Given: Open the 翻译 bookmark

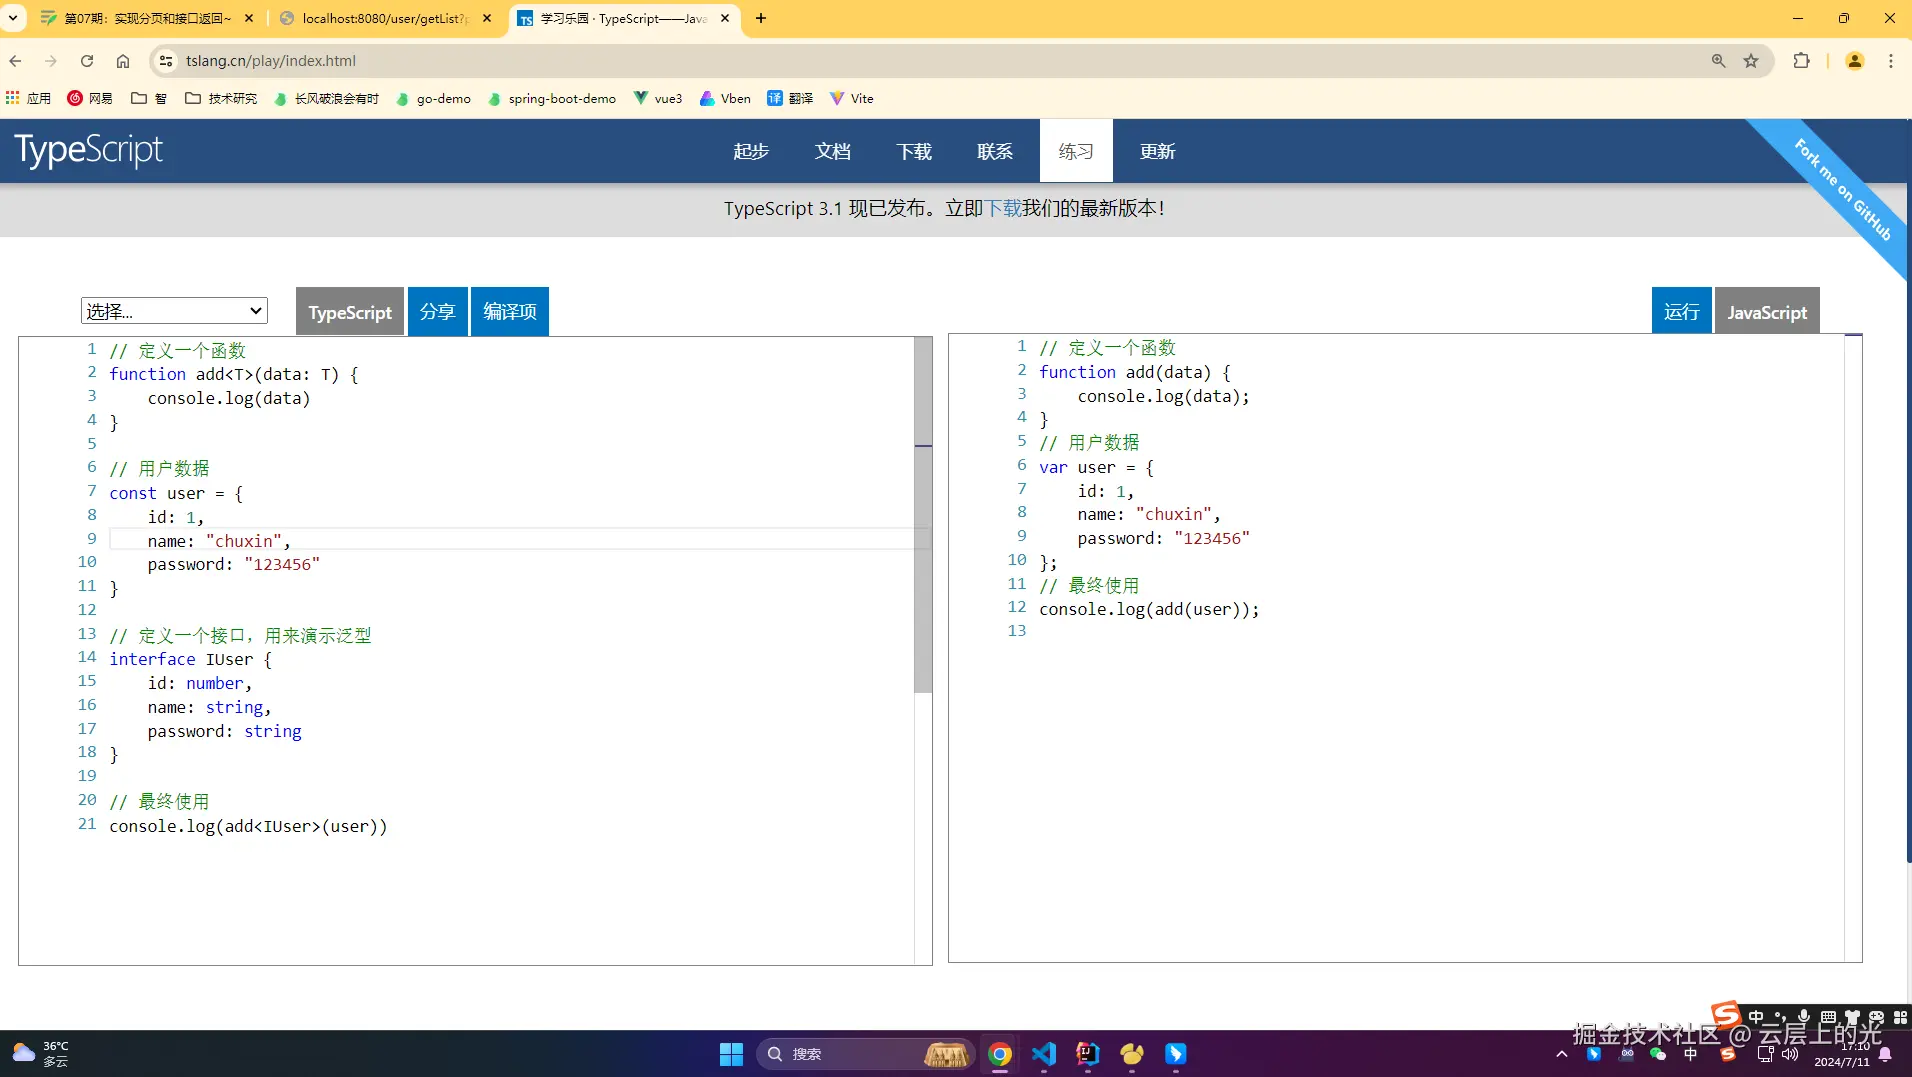Looking at the screenshot, I should tap(790, 98).
